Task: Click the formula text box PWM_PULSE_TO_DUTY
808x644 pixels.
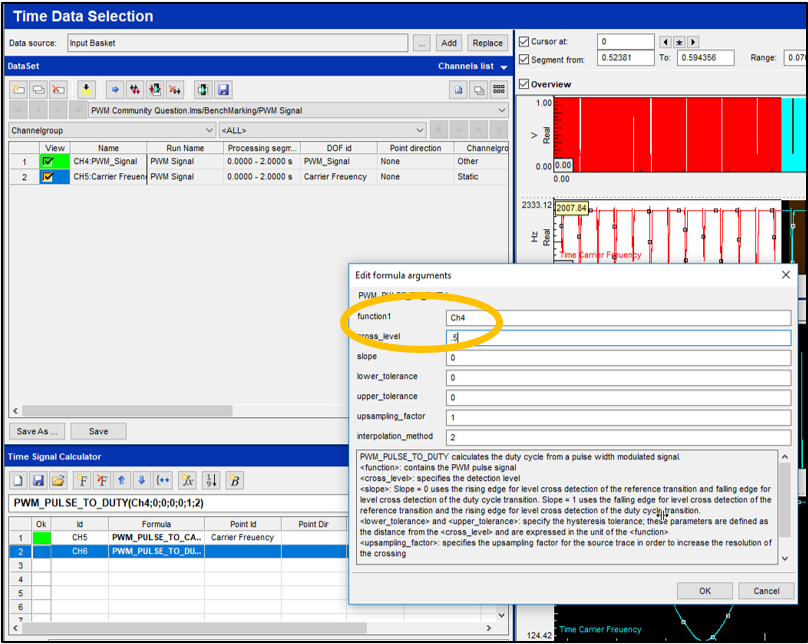Action: [x=178, y=503]
